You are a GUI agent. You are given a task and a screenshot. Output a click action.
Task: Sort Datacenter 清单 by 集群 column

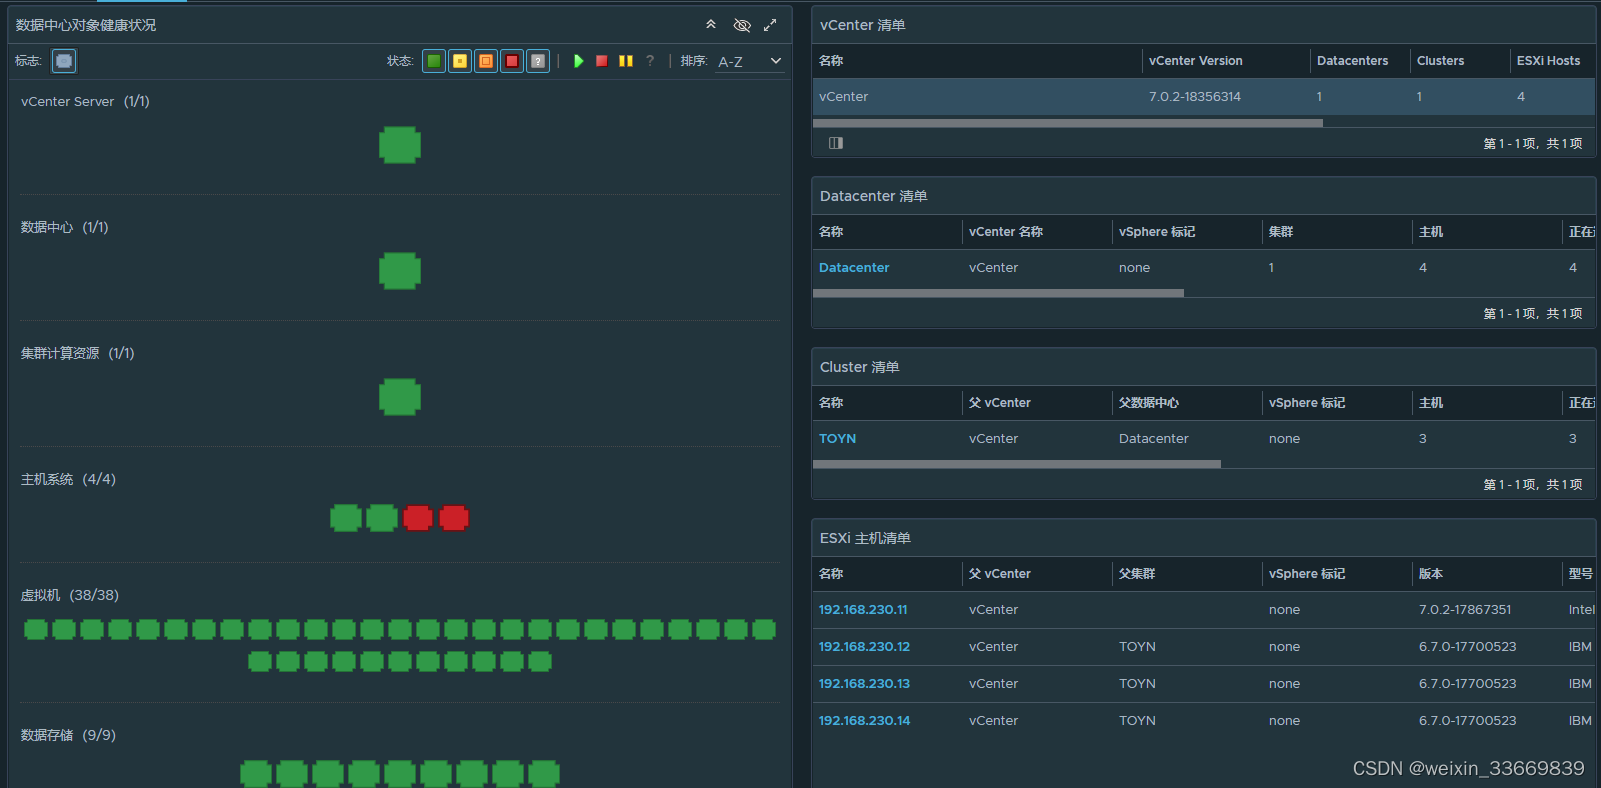(x=1281, y=232)
